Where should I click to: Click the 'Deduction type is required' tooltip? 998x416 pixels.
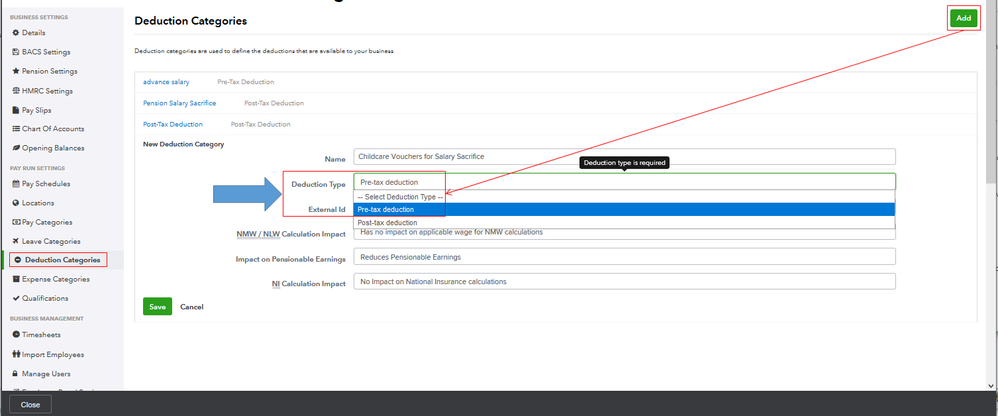pyautogui.click(x=624, y=163)
